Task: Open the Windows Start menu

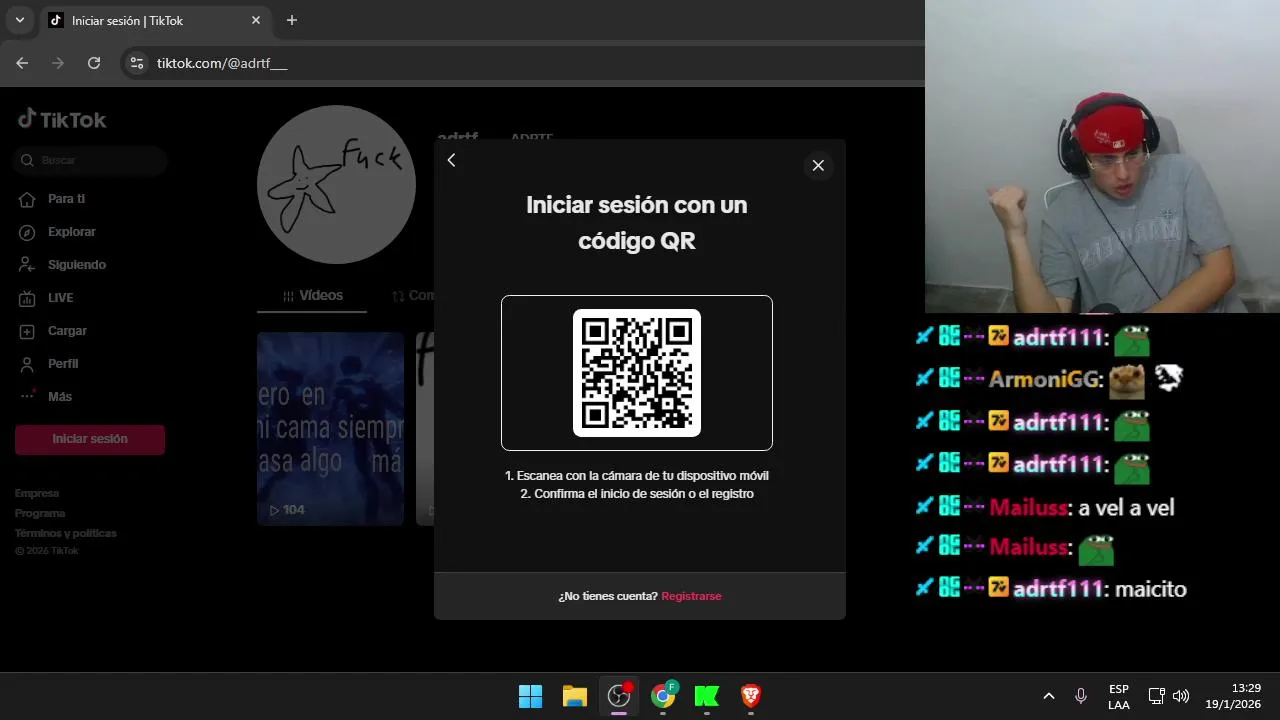Action: click(x=530, y=696)
